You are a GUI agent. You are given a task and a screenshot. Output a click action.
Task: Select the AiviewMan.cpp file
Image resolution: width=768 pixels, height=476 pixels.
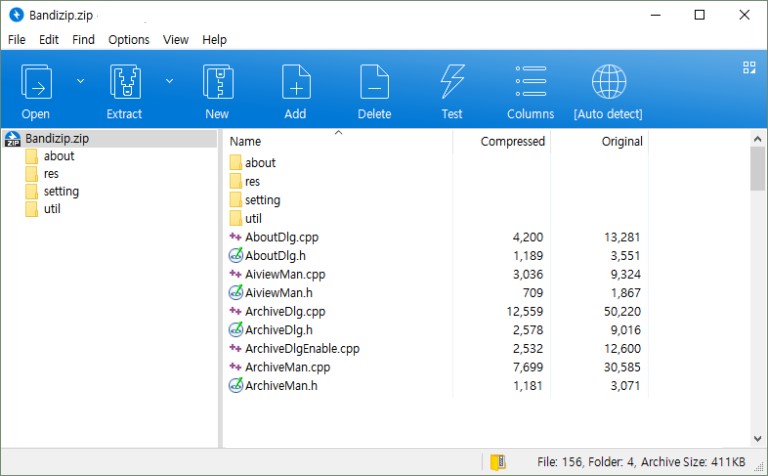point(285,274)
